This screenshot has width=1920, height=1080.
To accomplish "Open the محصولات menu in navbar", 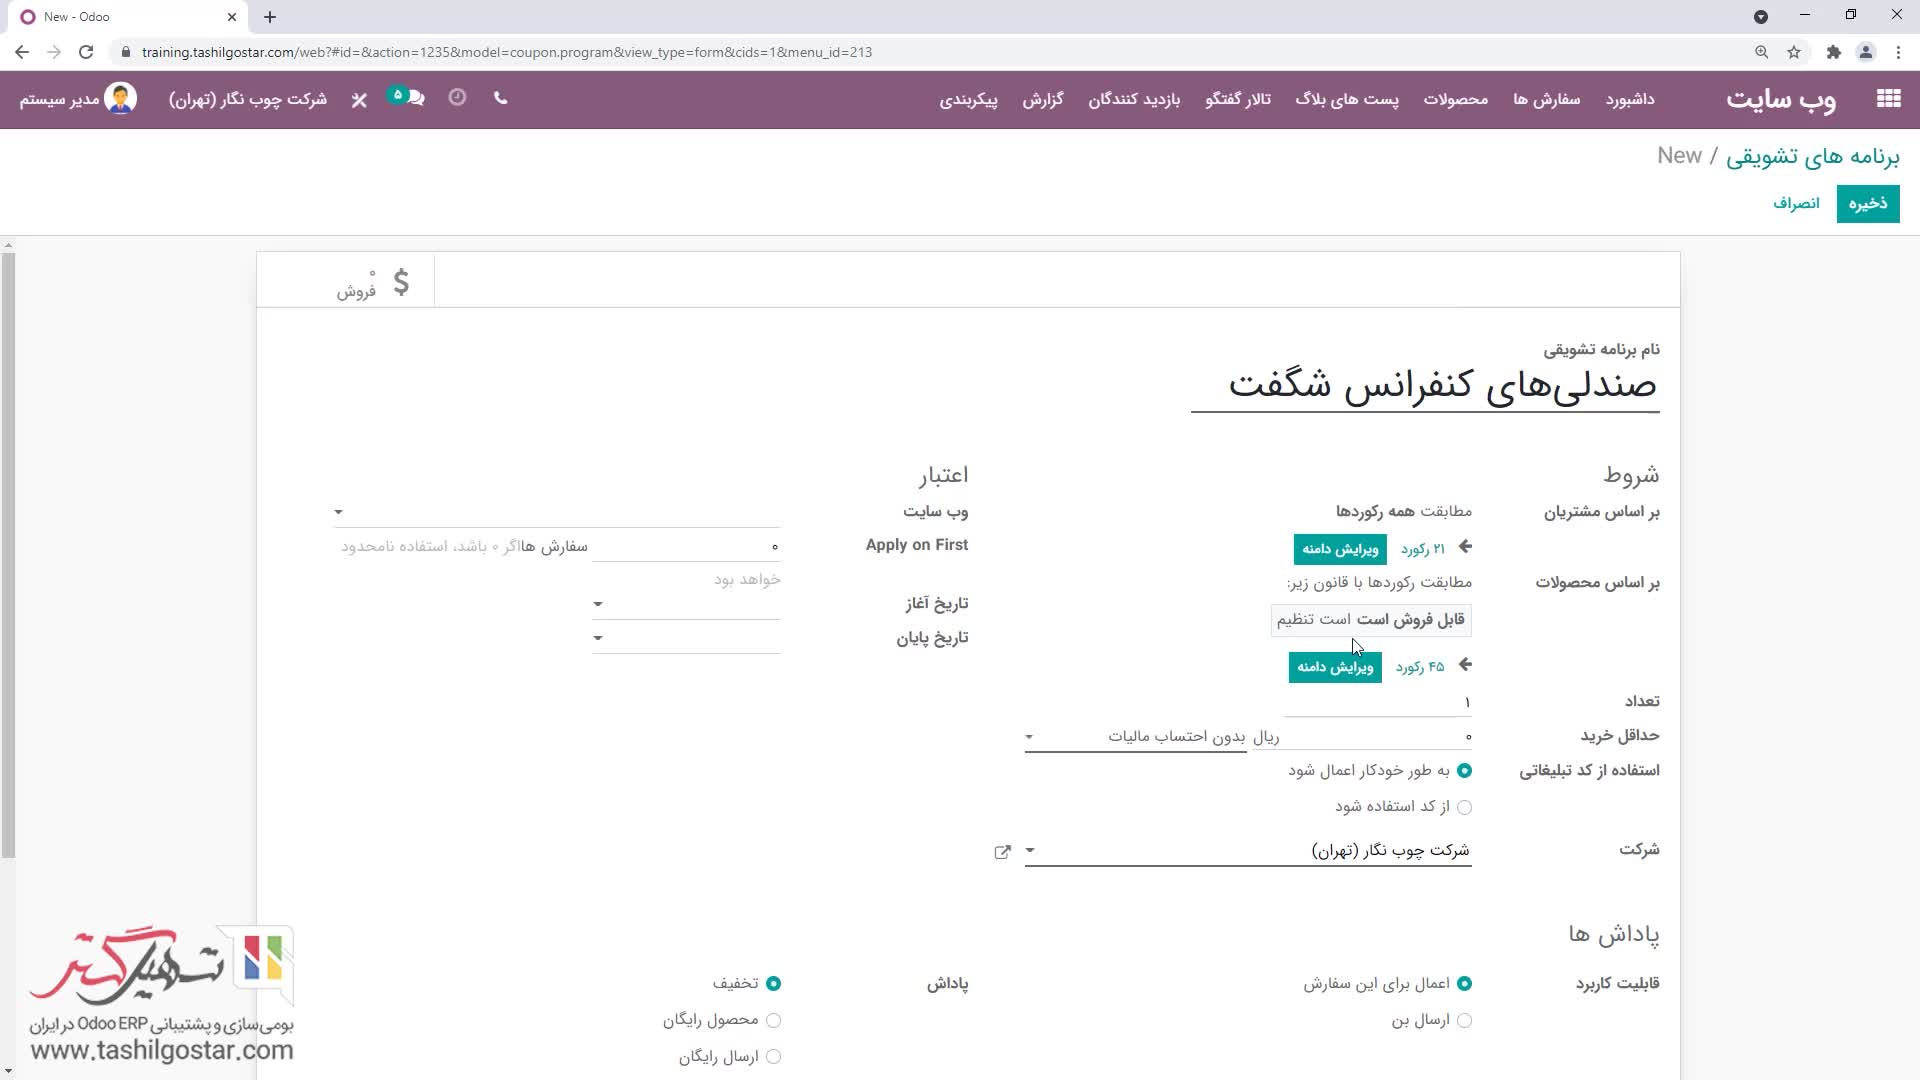I will [x=1455, y=99].
